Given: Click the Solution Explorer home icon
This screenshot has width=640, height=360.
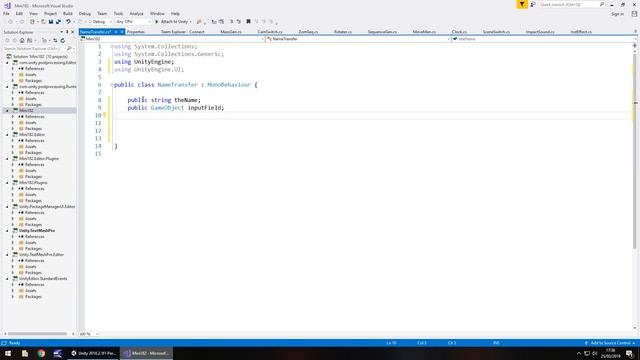Looking at the screenshot, I should click(x=22, y=40).
